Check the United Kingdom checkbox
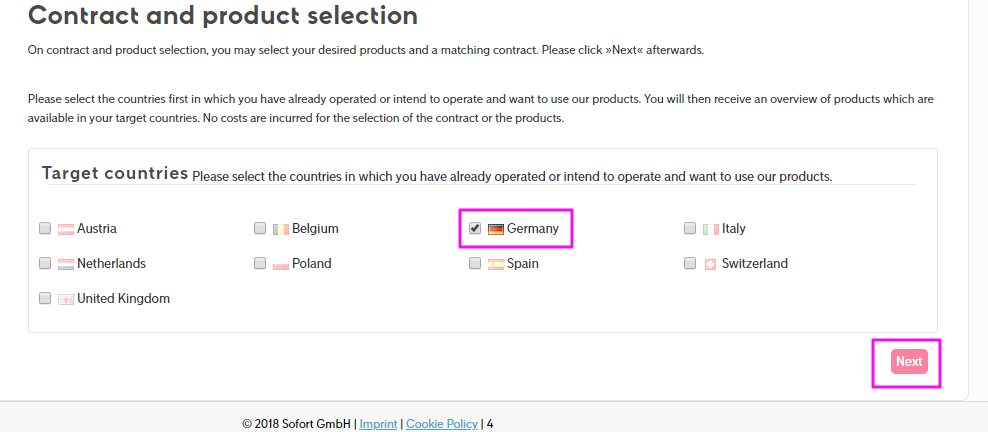Screen dimensions: 988x432 45,298
